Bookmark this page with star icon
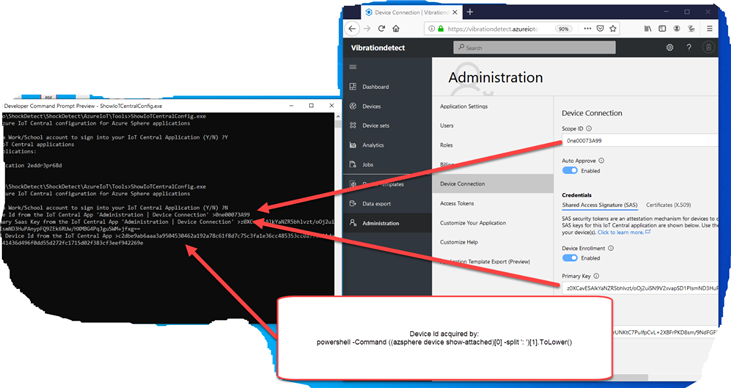731x388 pixels. 613,28
